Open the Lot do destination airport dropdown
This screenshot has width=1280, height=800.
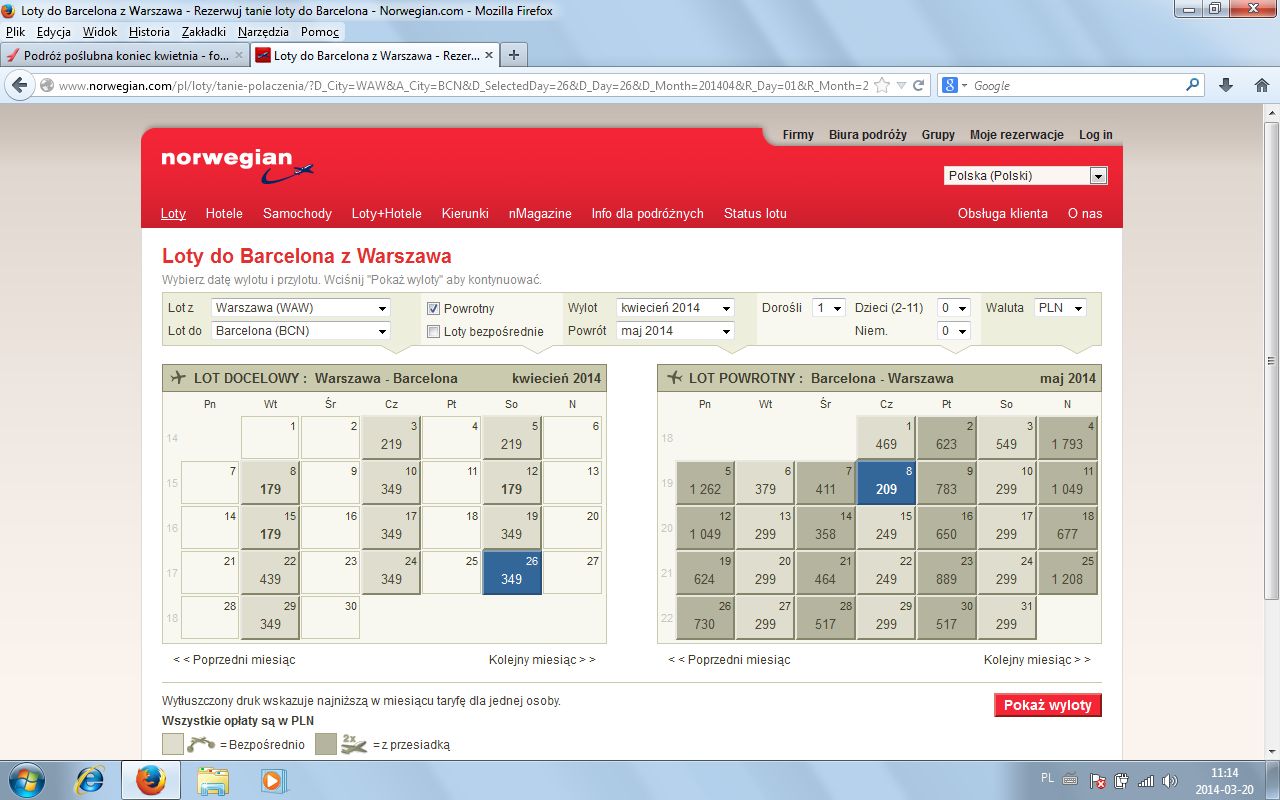(301, 331)
